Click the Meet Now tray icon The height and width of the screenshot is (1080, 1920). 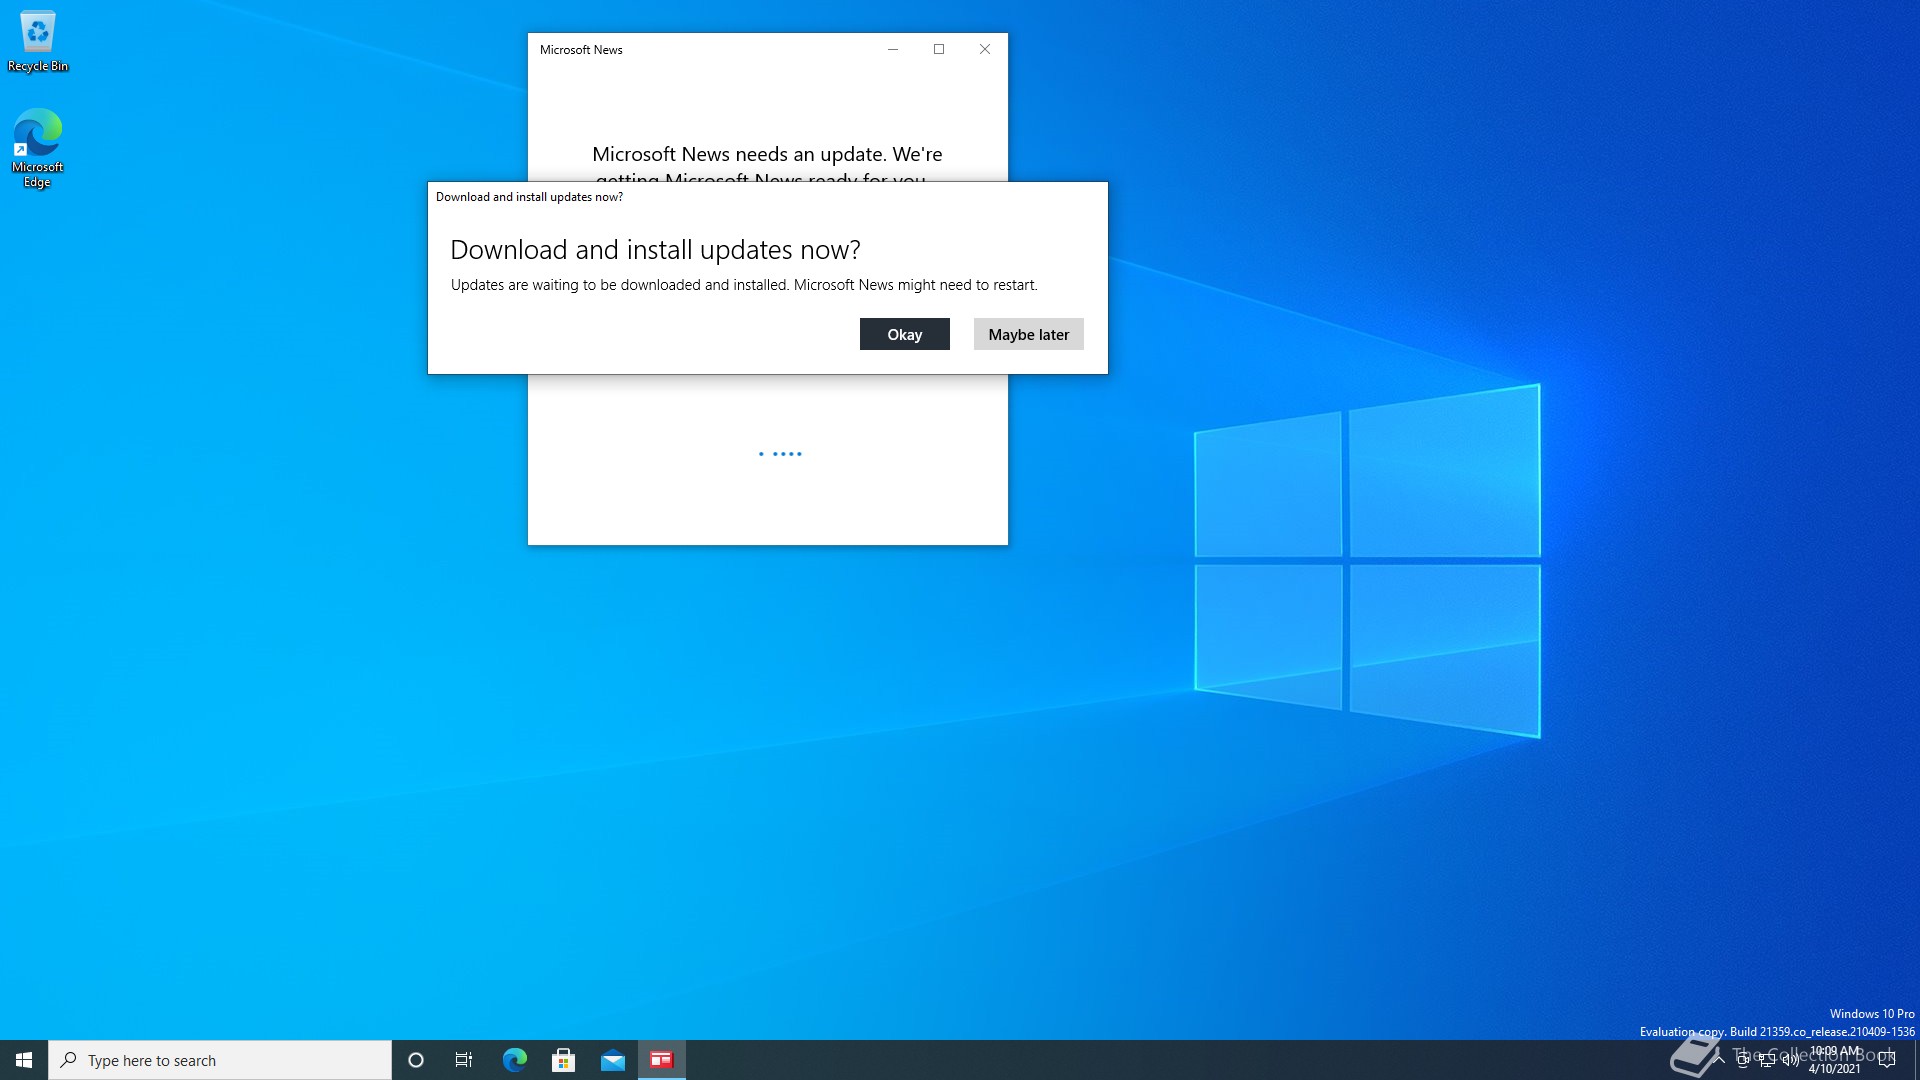coord(1743,1060)
